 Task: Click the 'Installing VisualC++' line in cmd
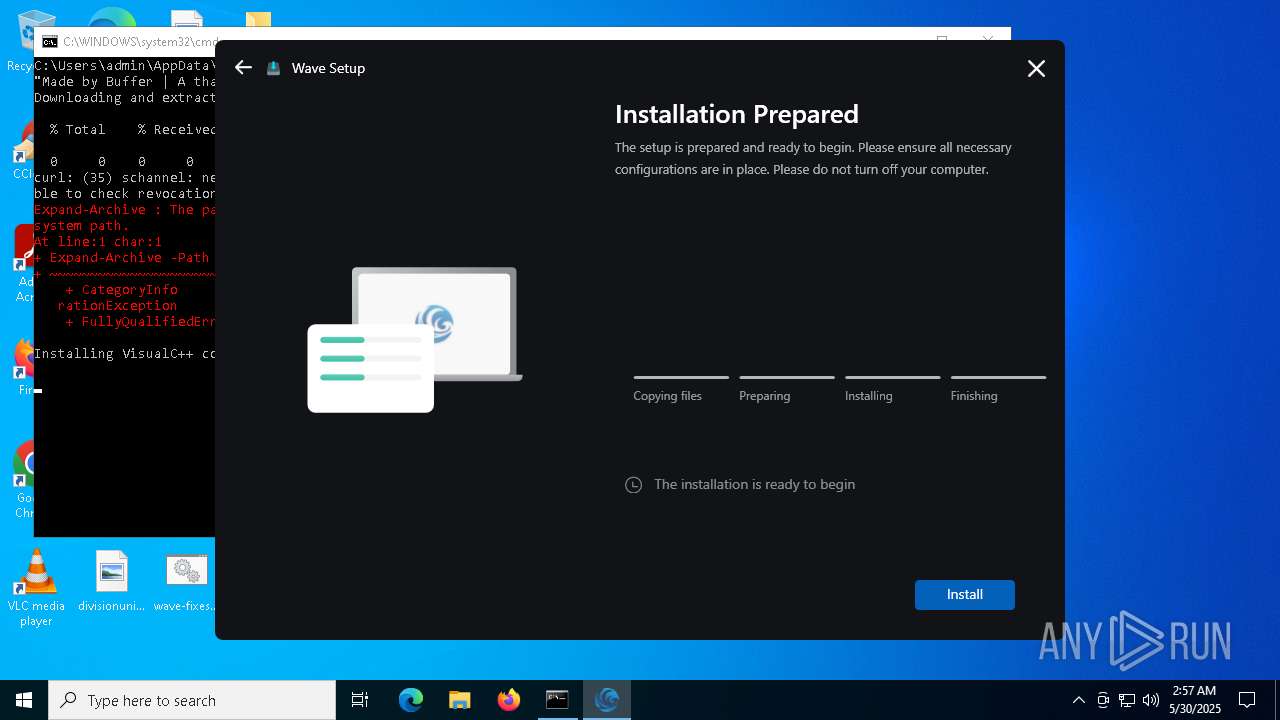pos(124,354)
